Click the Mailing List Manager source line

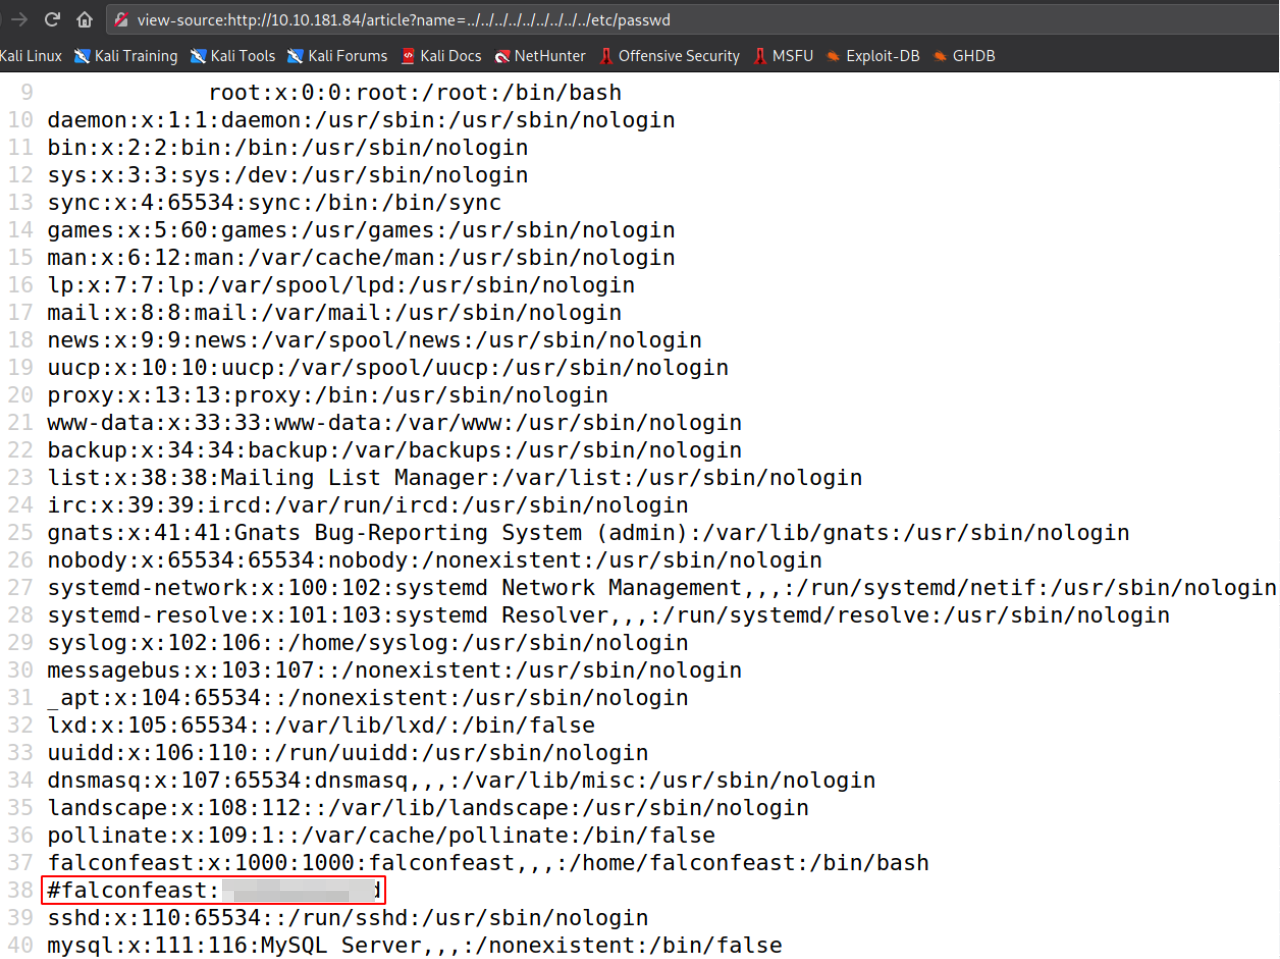click(x=455, y=478)
